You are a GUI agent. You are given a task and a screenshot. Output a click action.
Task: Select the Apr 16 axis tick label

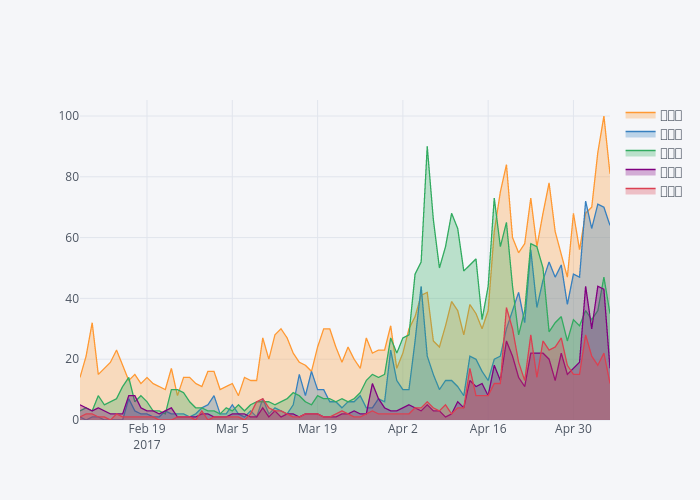click(488, 429)
